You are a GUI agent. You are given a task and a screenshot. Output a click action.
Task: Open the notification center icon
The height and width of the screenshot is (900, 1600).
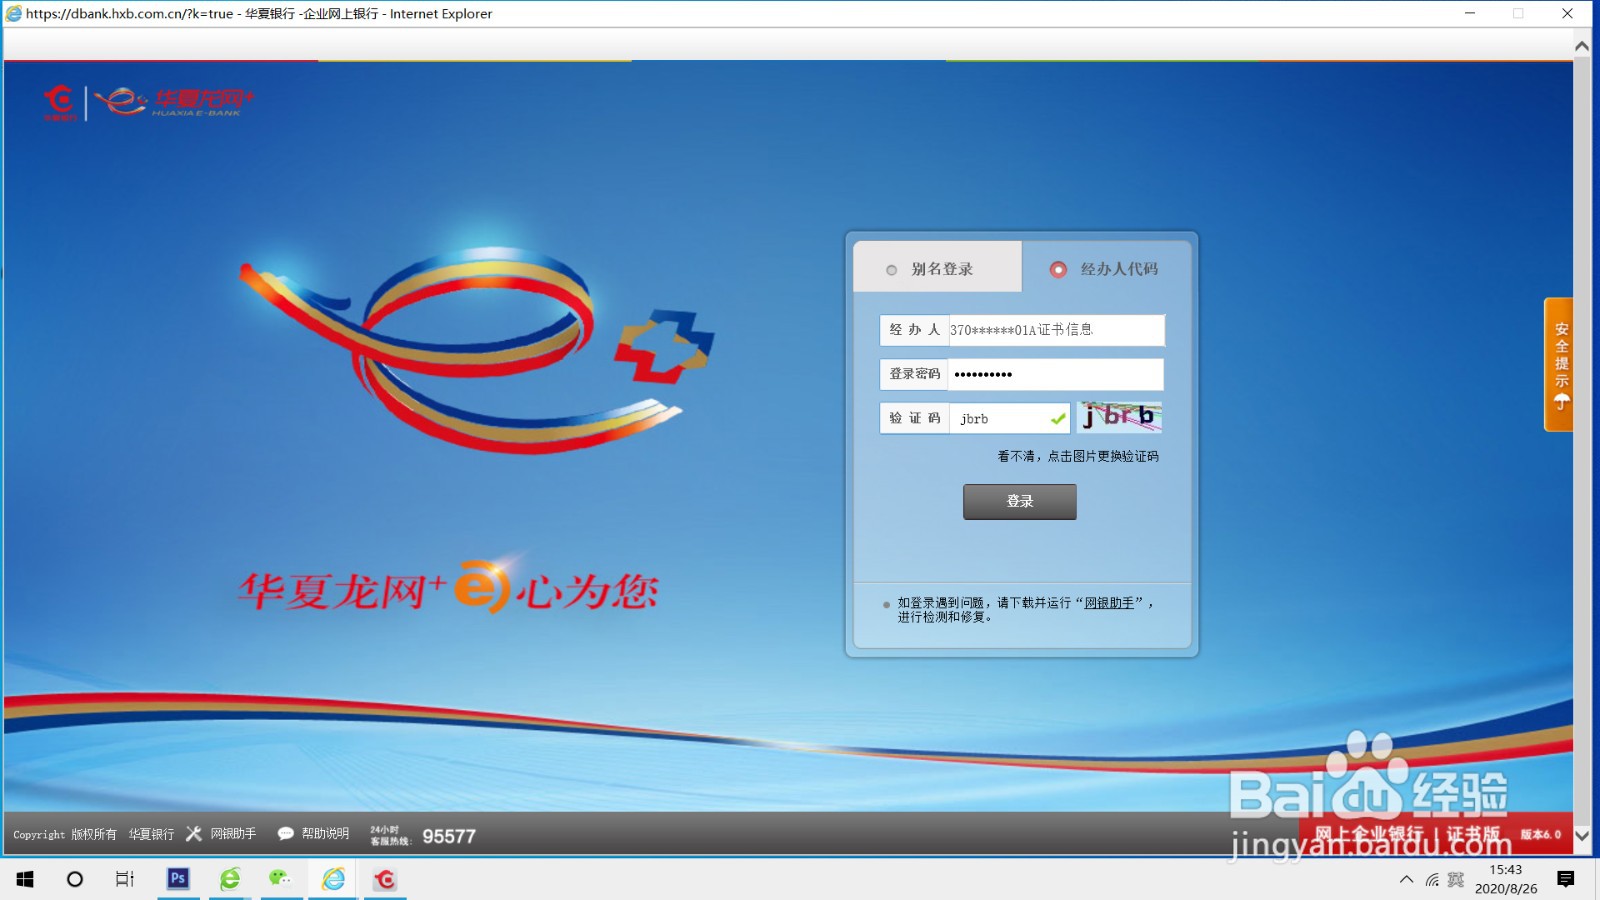pyautogui.click(x=1566, y=879)
